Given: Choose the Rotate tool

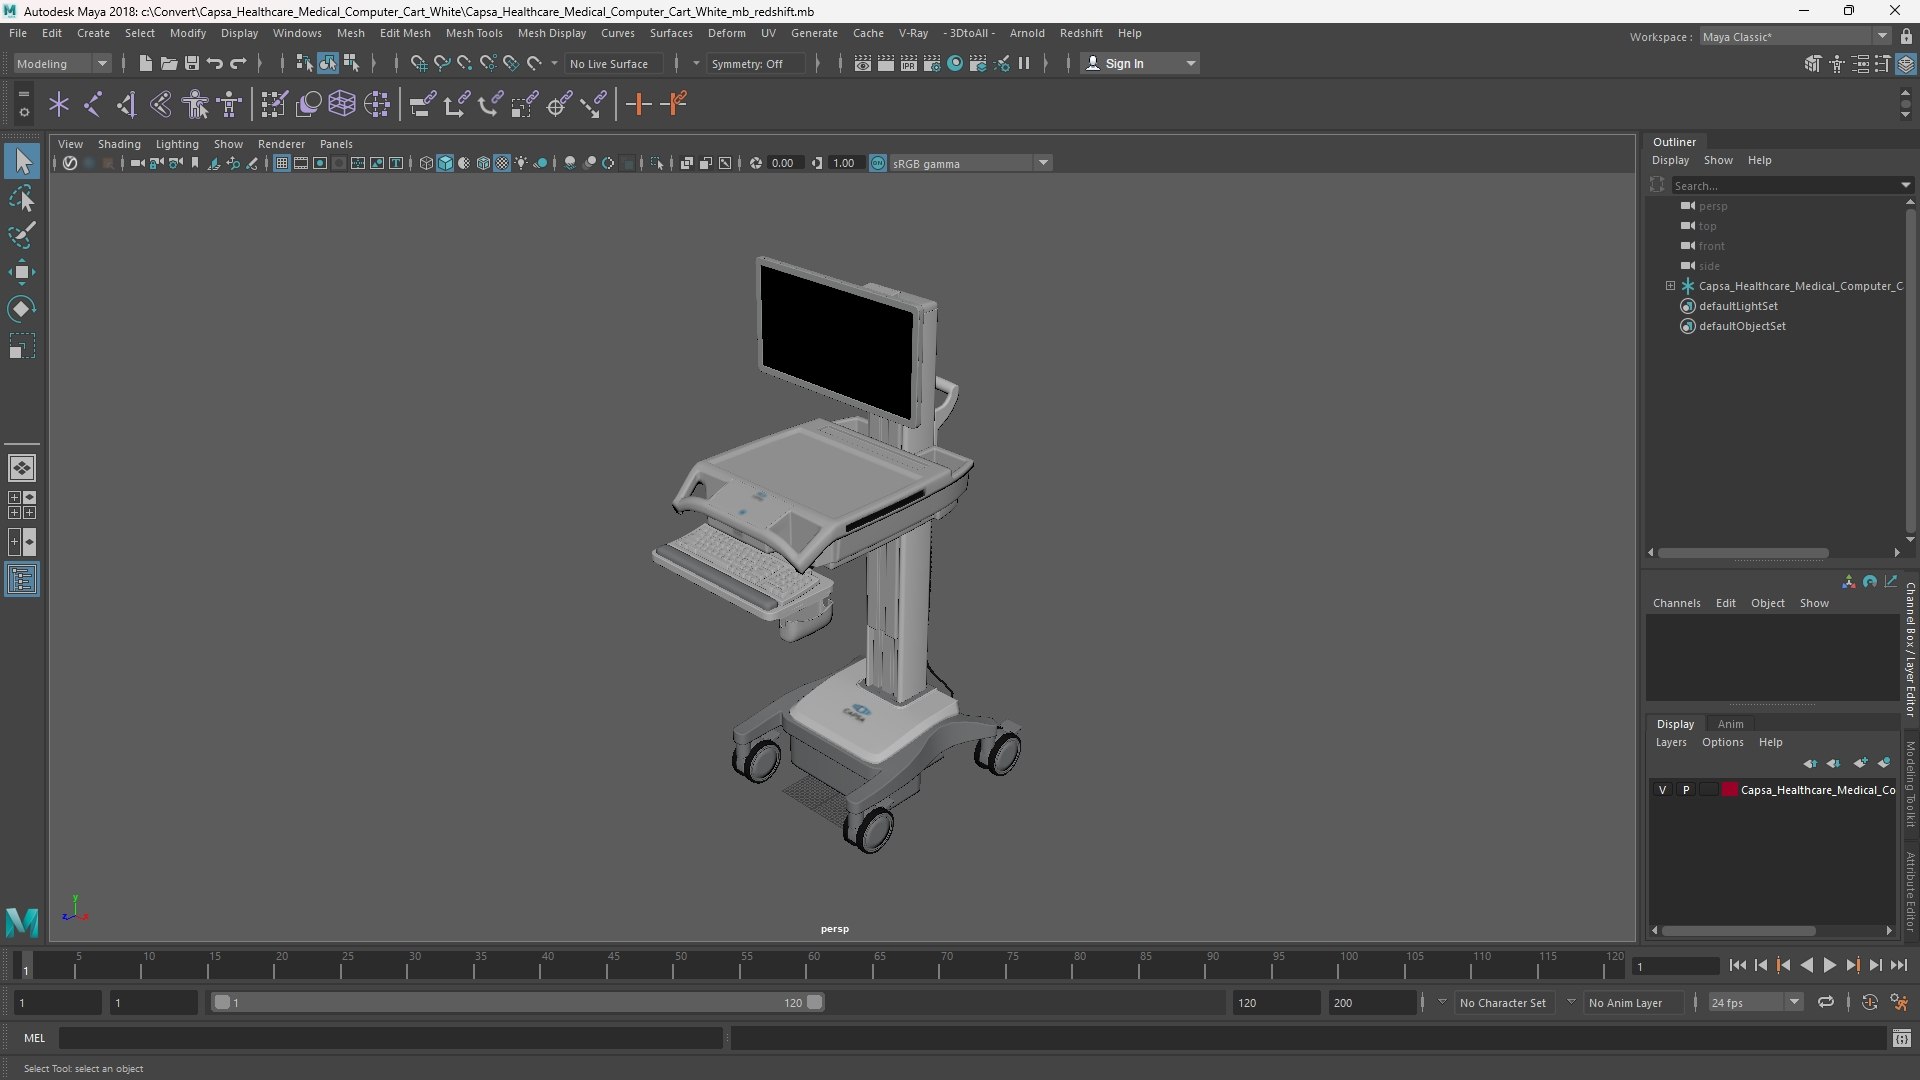Looking at the screenshot, I should pos(22,309).
